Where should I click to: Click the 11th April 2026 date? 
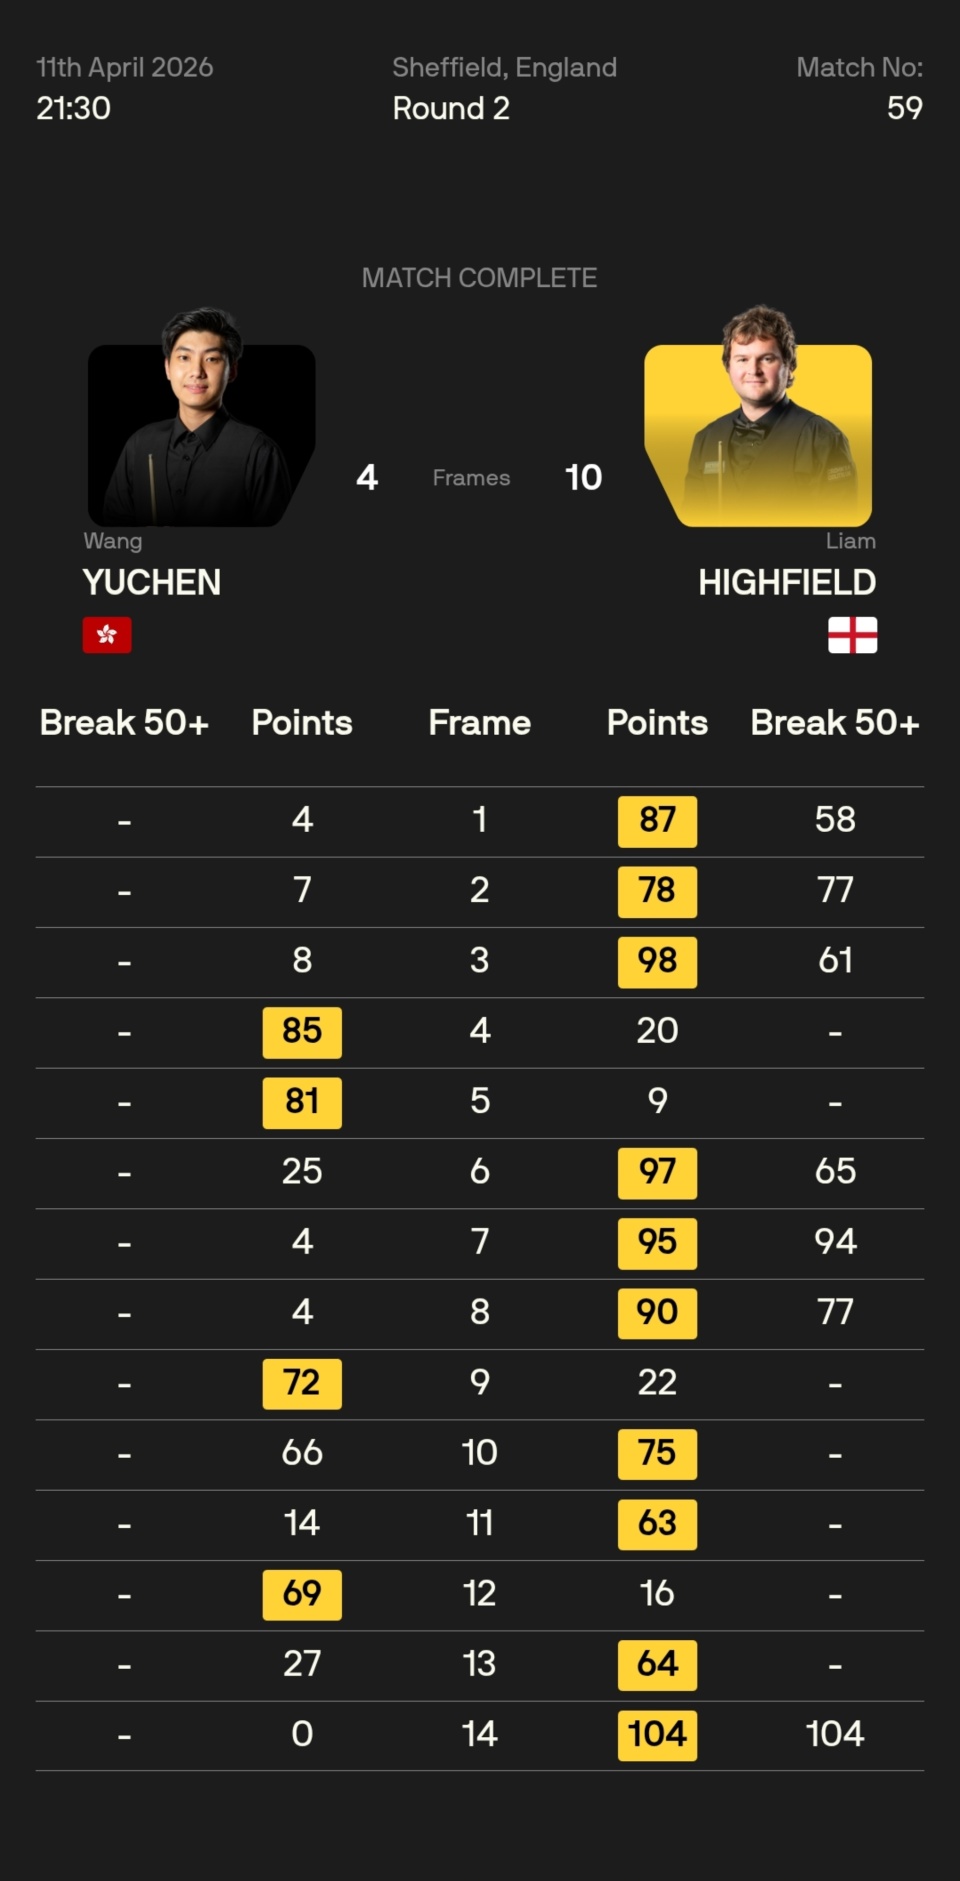[125, 67]
